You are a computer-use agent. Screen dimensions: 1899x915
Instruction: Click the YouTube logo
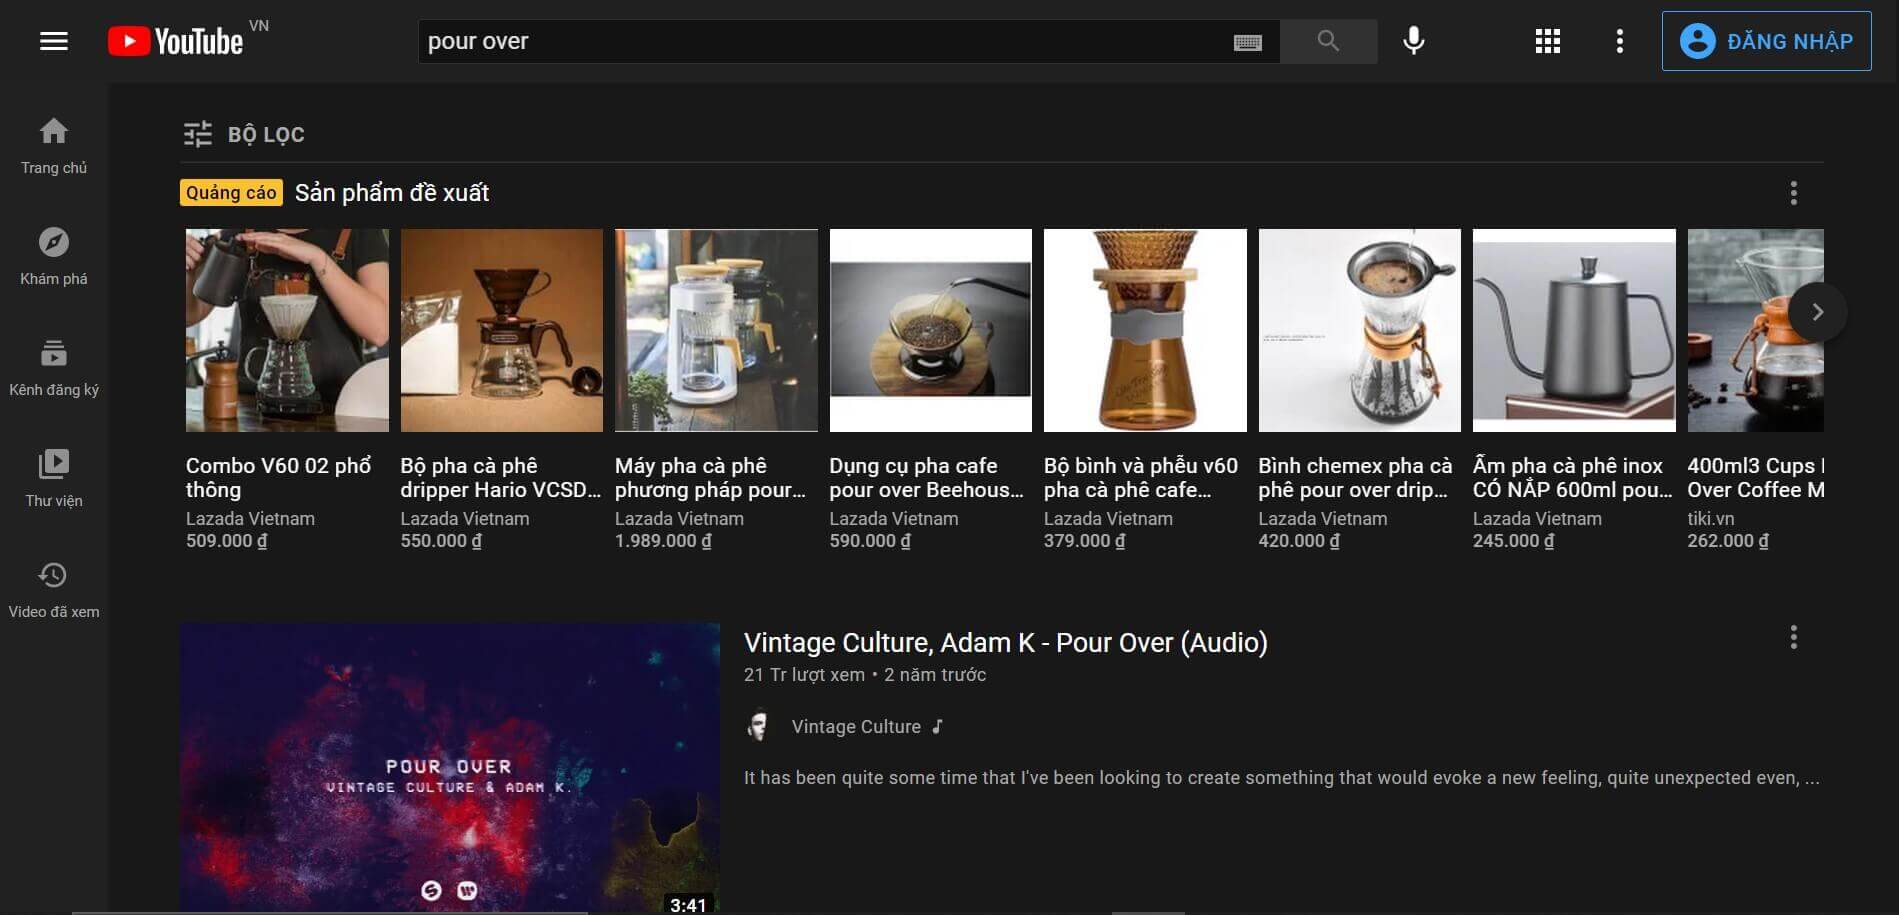pyautogui.click(x=176, y=41)
